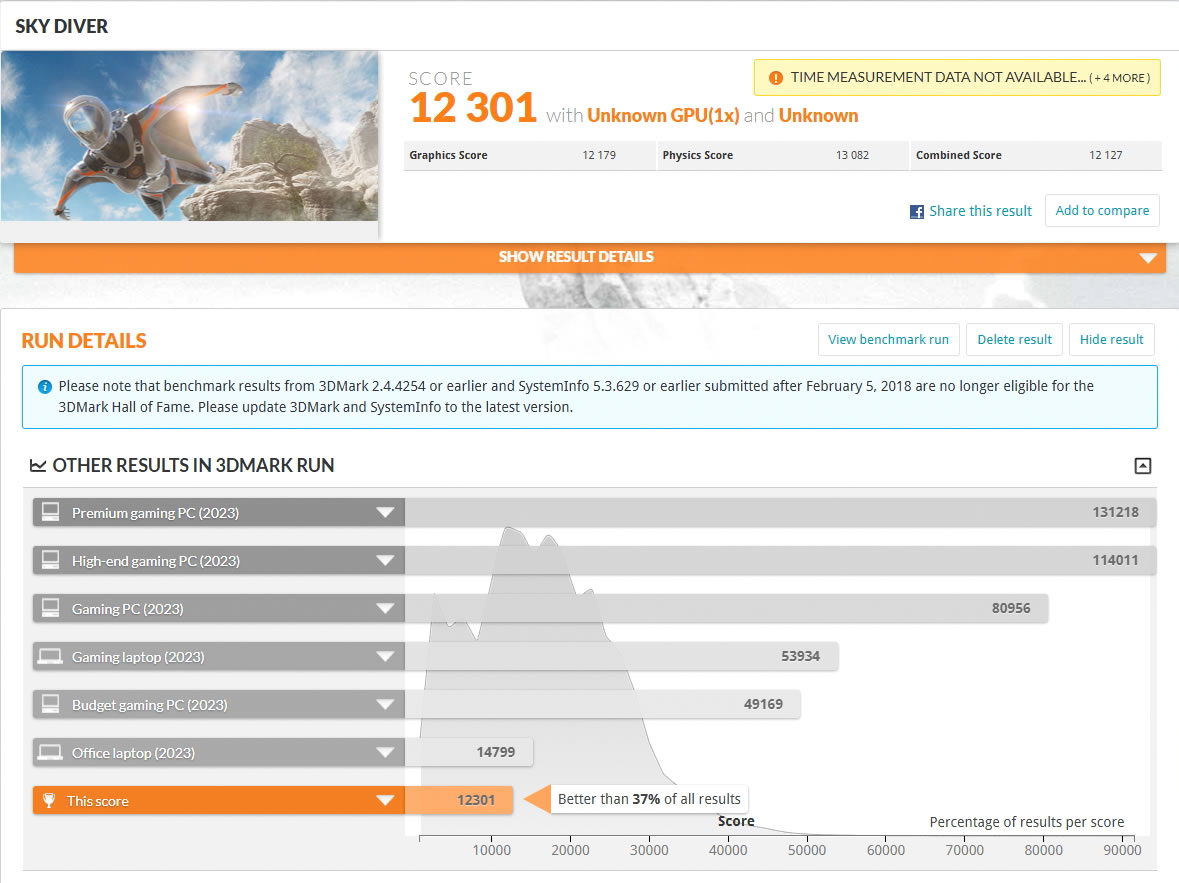Click the Facebook icon beside Share this result

(917, 212)
